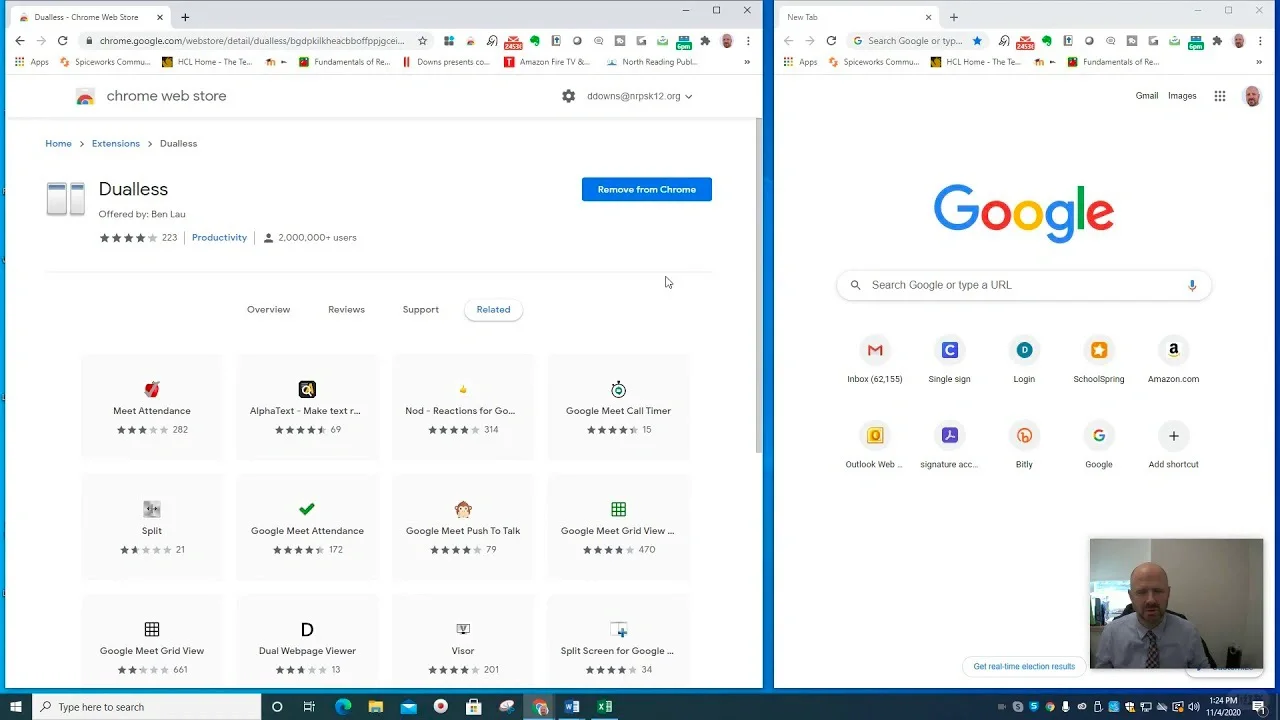
Task: Open the Gmail unread counter extension
Action: tap(512, 41)
